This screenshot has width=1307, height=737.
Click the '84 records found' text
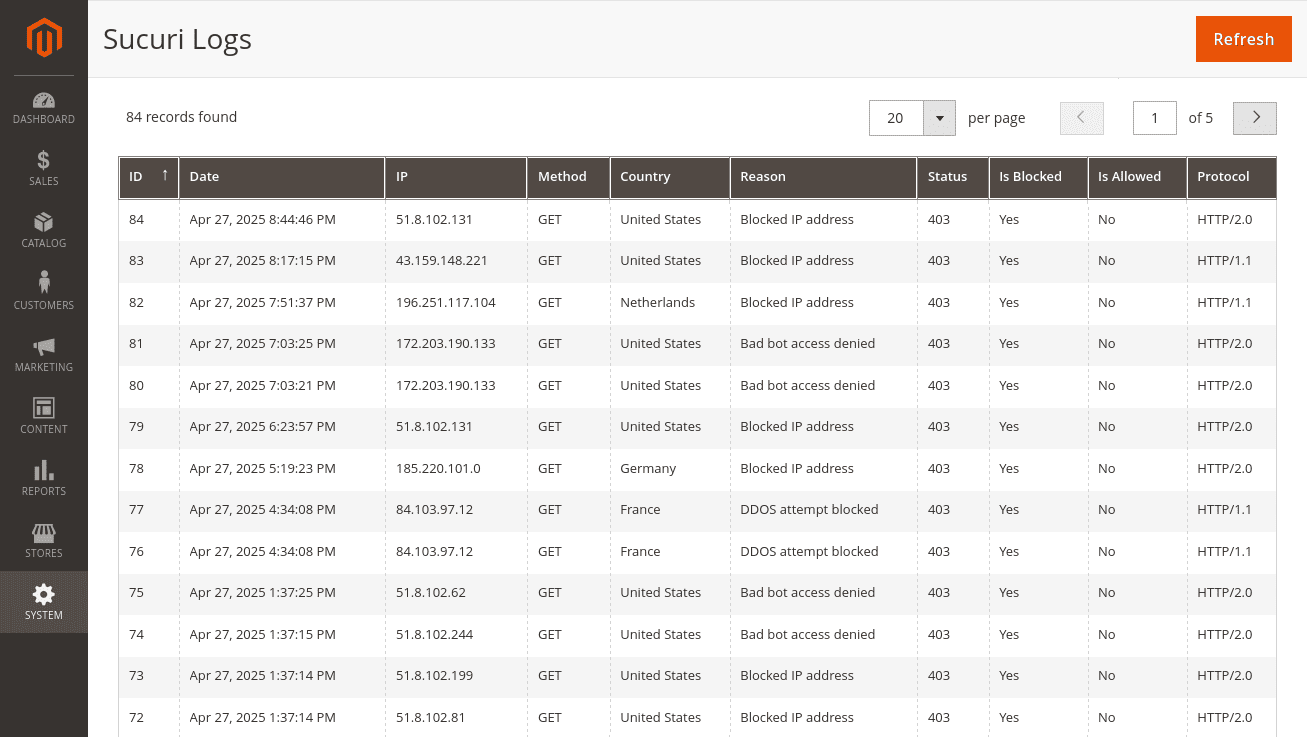coord(181,117)
